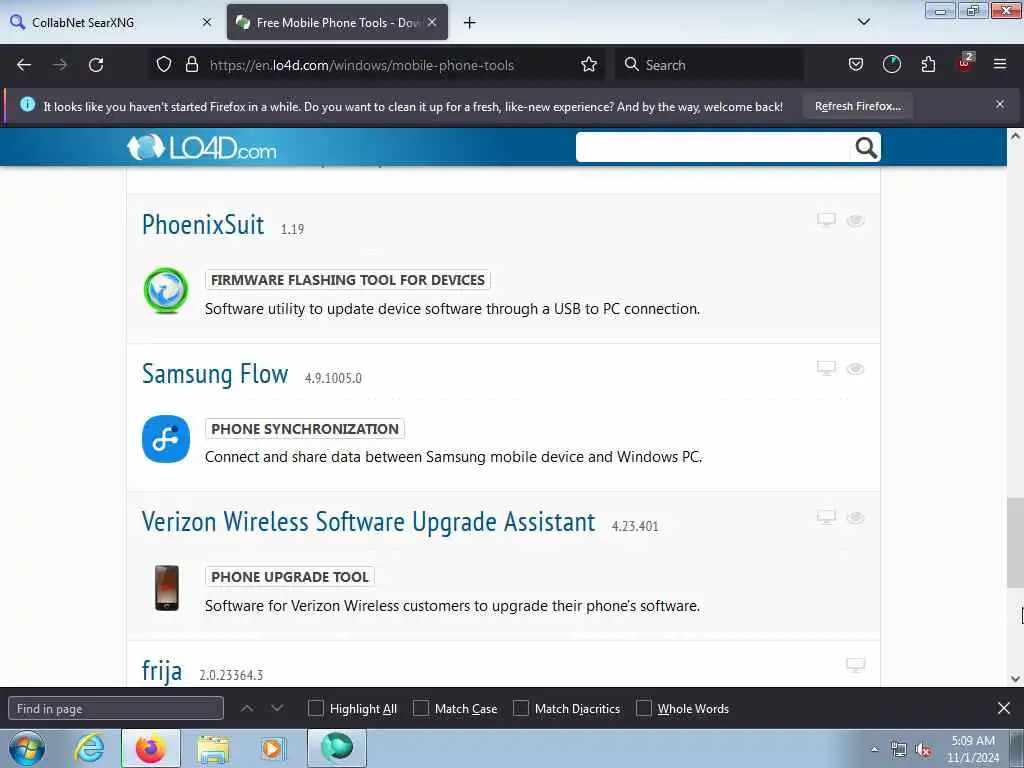Screen dimensions: 1024x768
Task: Enable the Whole Words checkbox
Action: [644, 708]
